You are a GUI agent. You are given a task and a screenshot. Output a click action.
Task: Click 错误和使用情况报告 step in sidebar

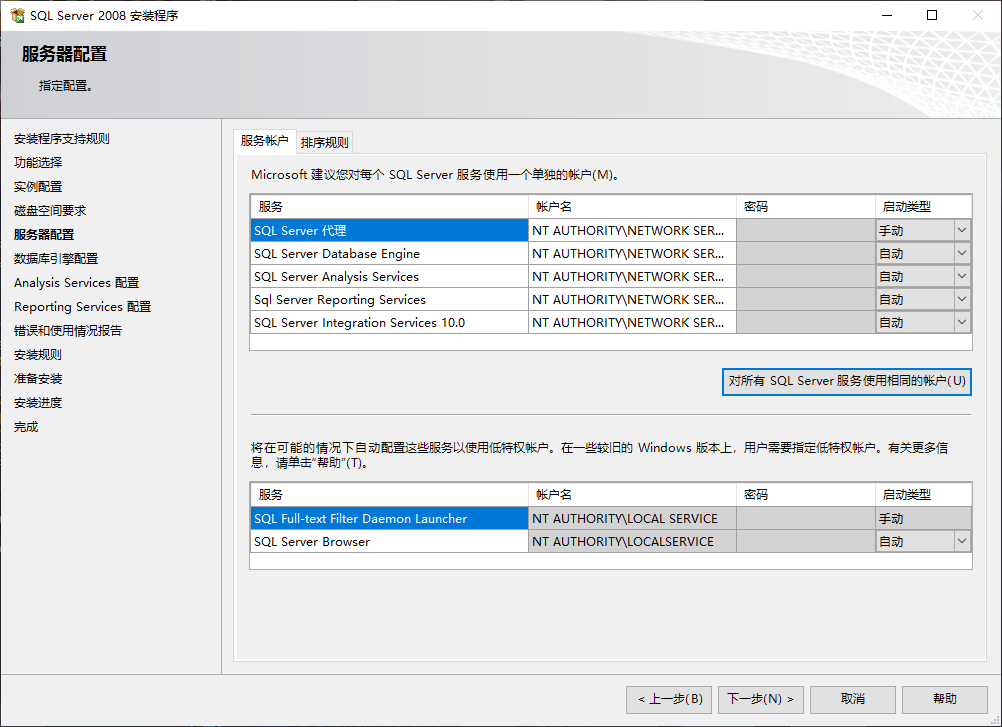pos(68,331)
